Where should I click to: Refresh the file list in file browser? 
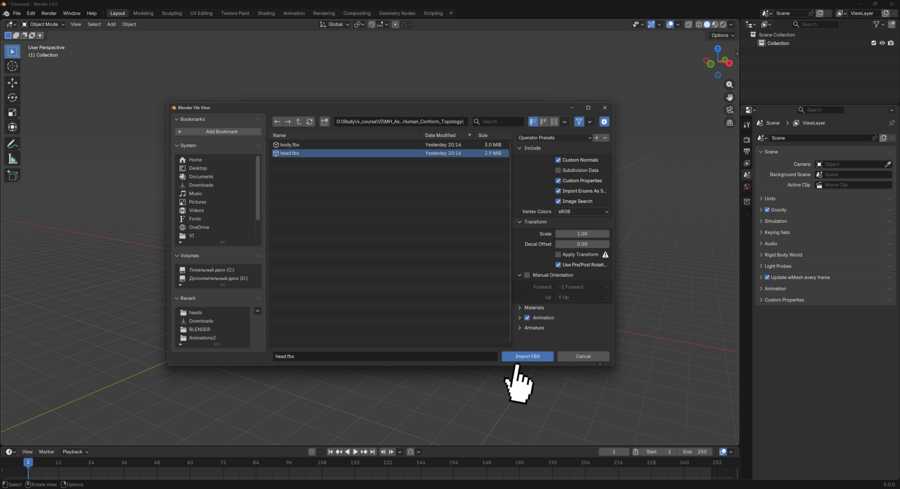310,122
